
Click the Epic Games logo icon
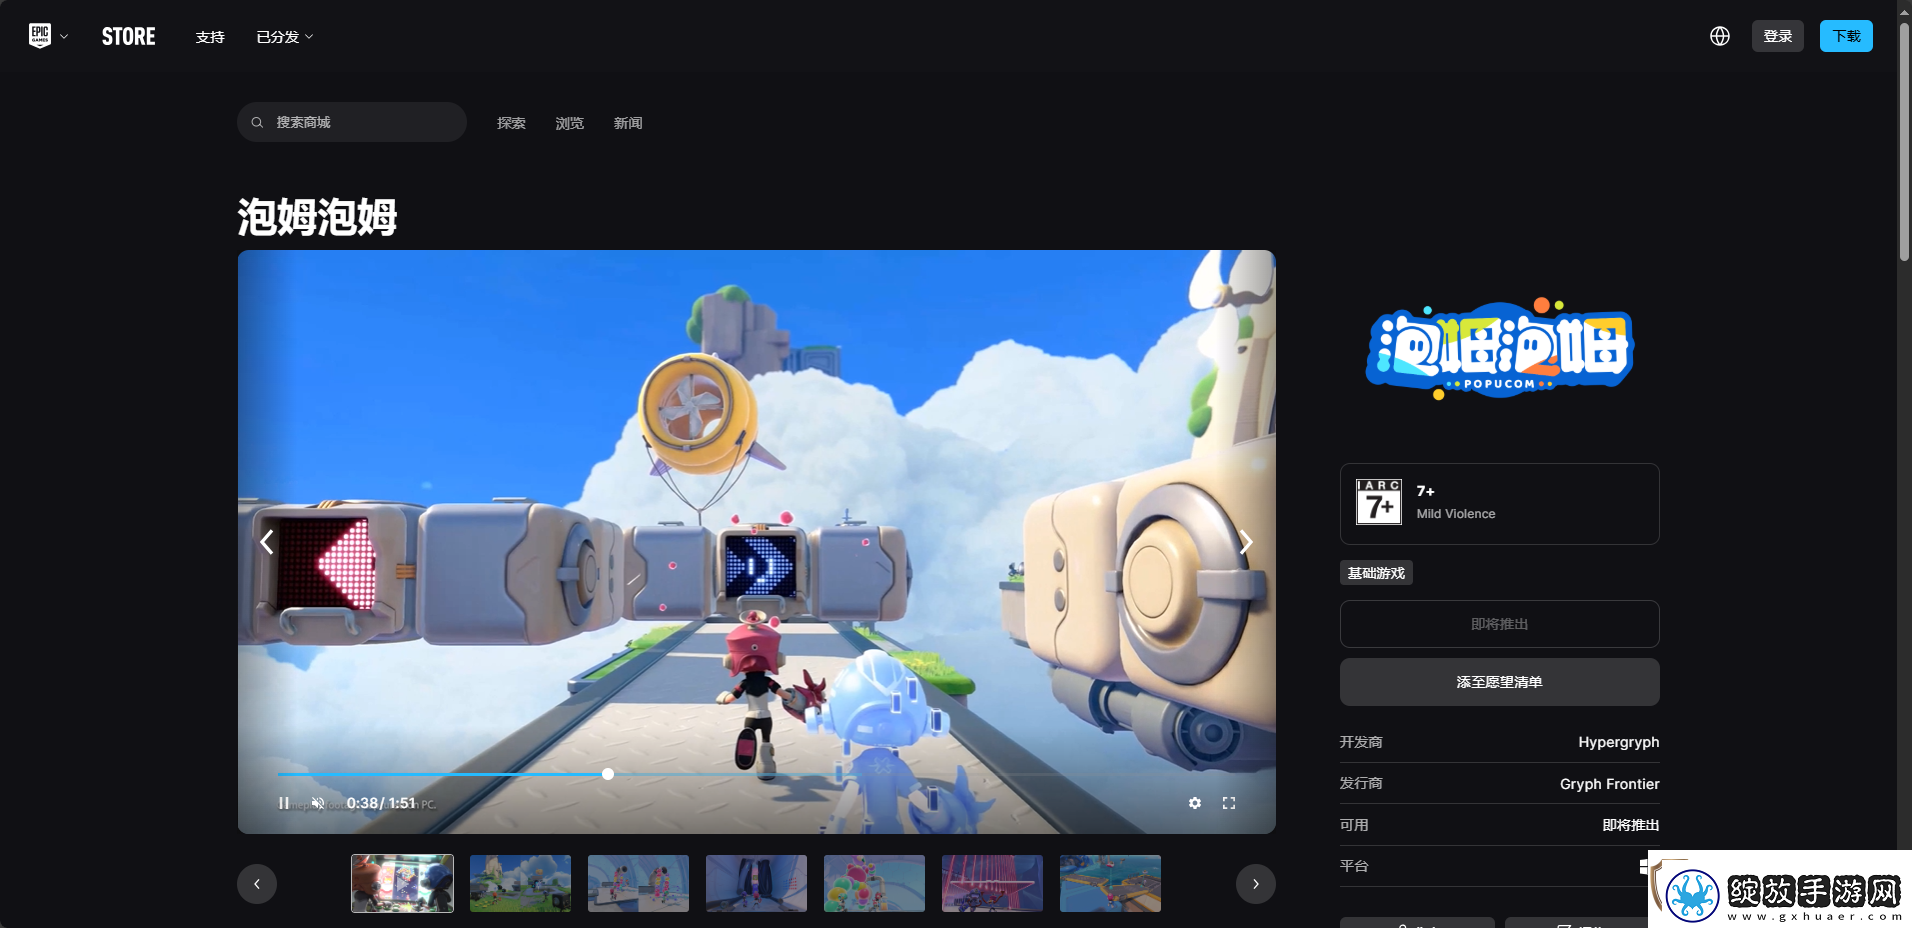40,36
